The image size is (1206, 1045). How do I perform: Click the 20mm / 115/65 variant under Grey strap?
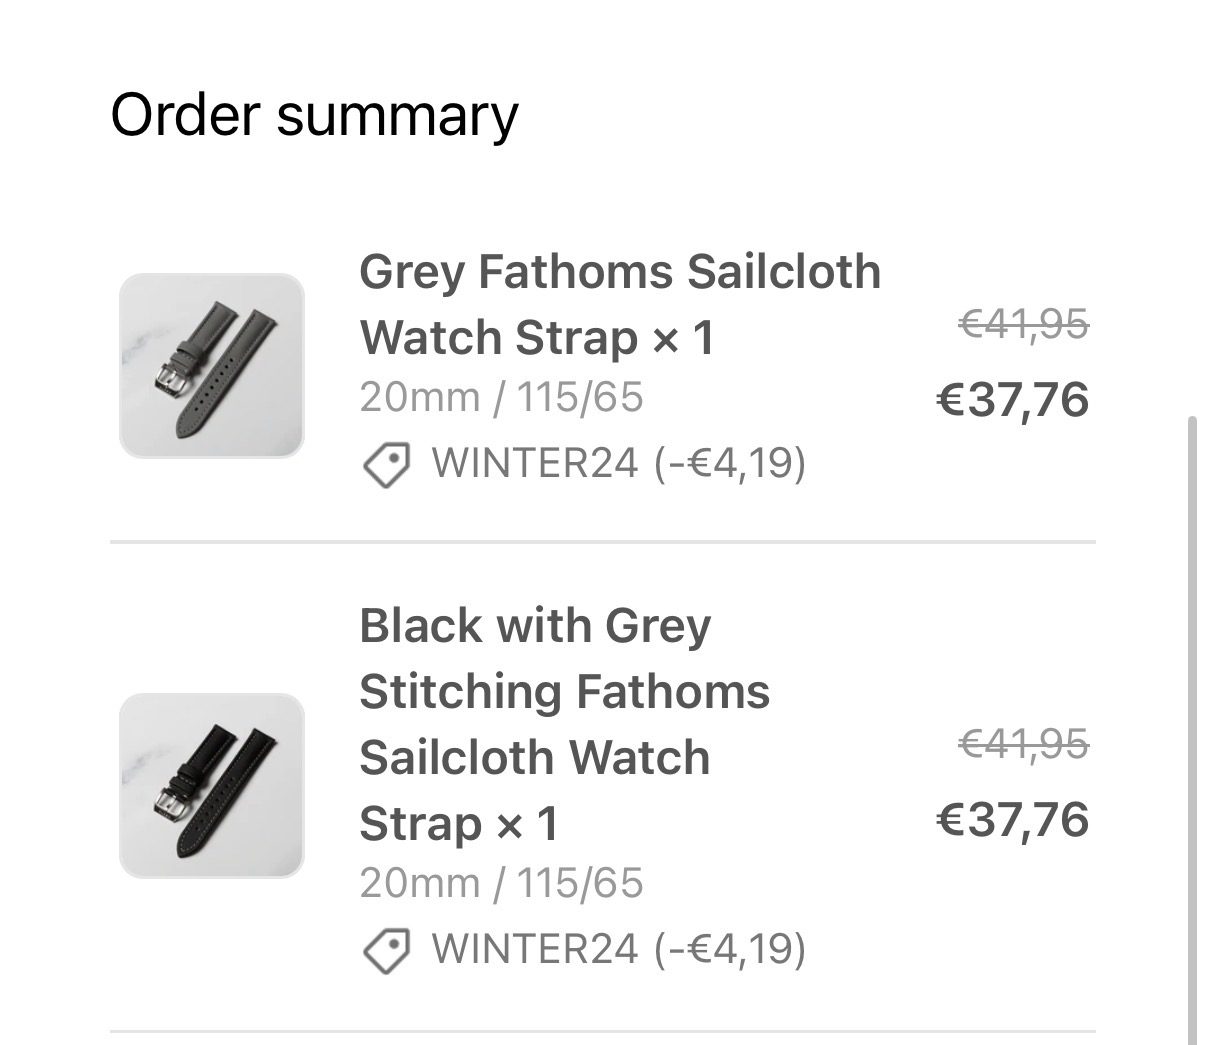501,398
